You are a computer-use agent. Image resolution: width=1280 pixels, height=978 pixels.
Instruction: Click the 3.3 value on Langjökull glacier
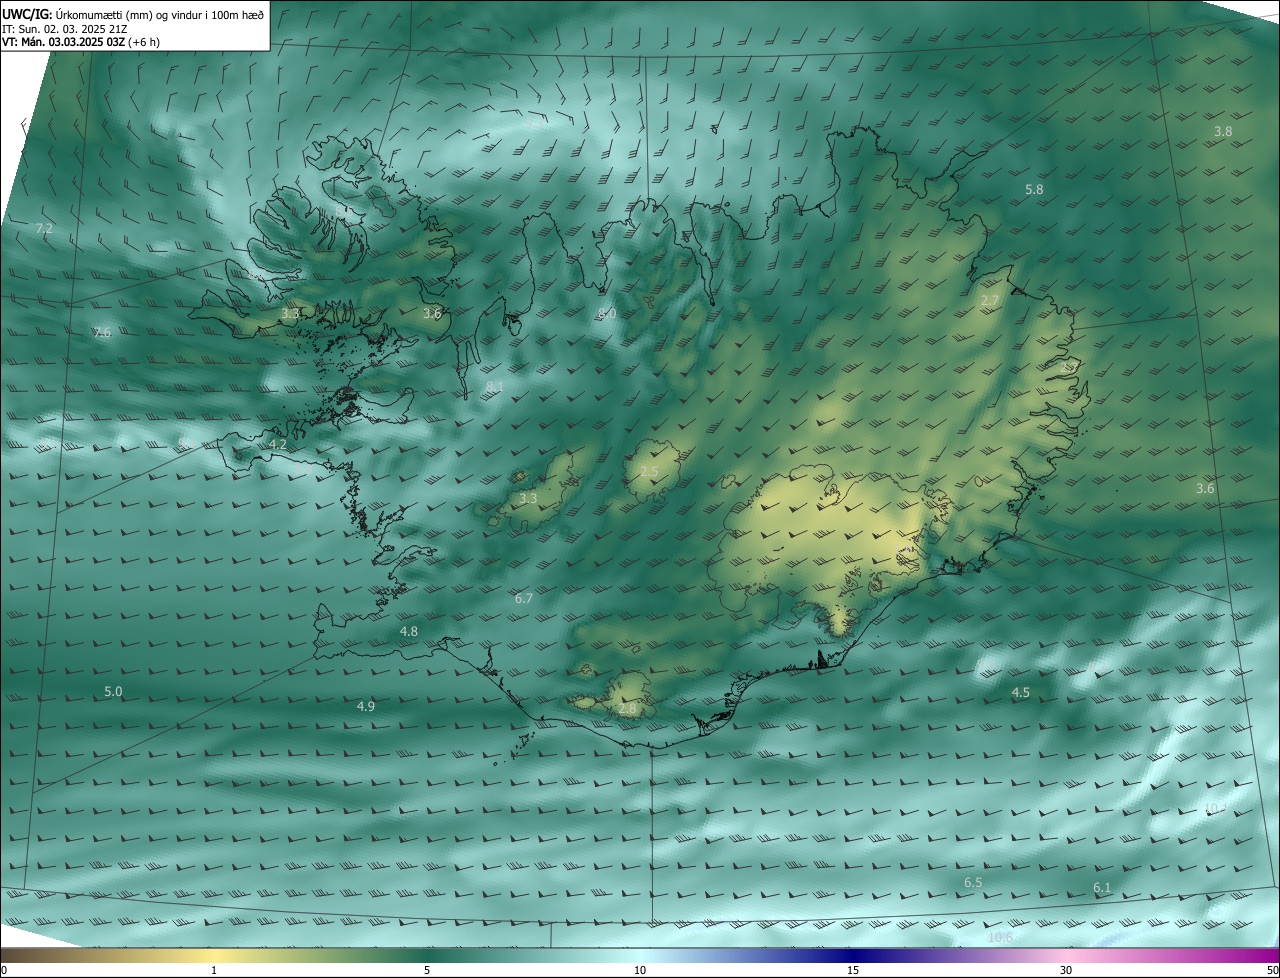pyautogui.click(x=528, y=498)
